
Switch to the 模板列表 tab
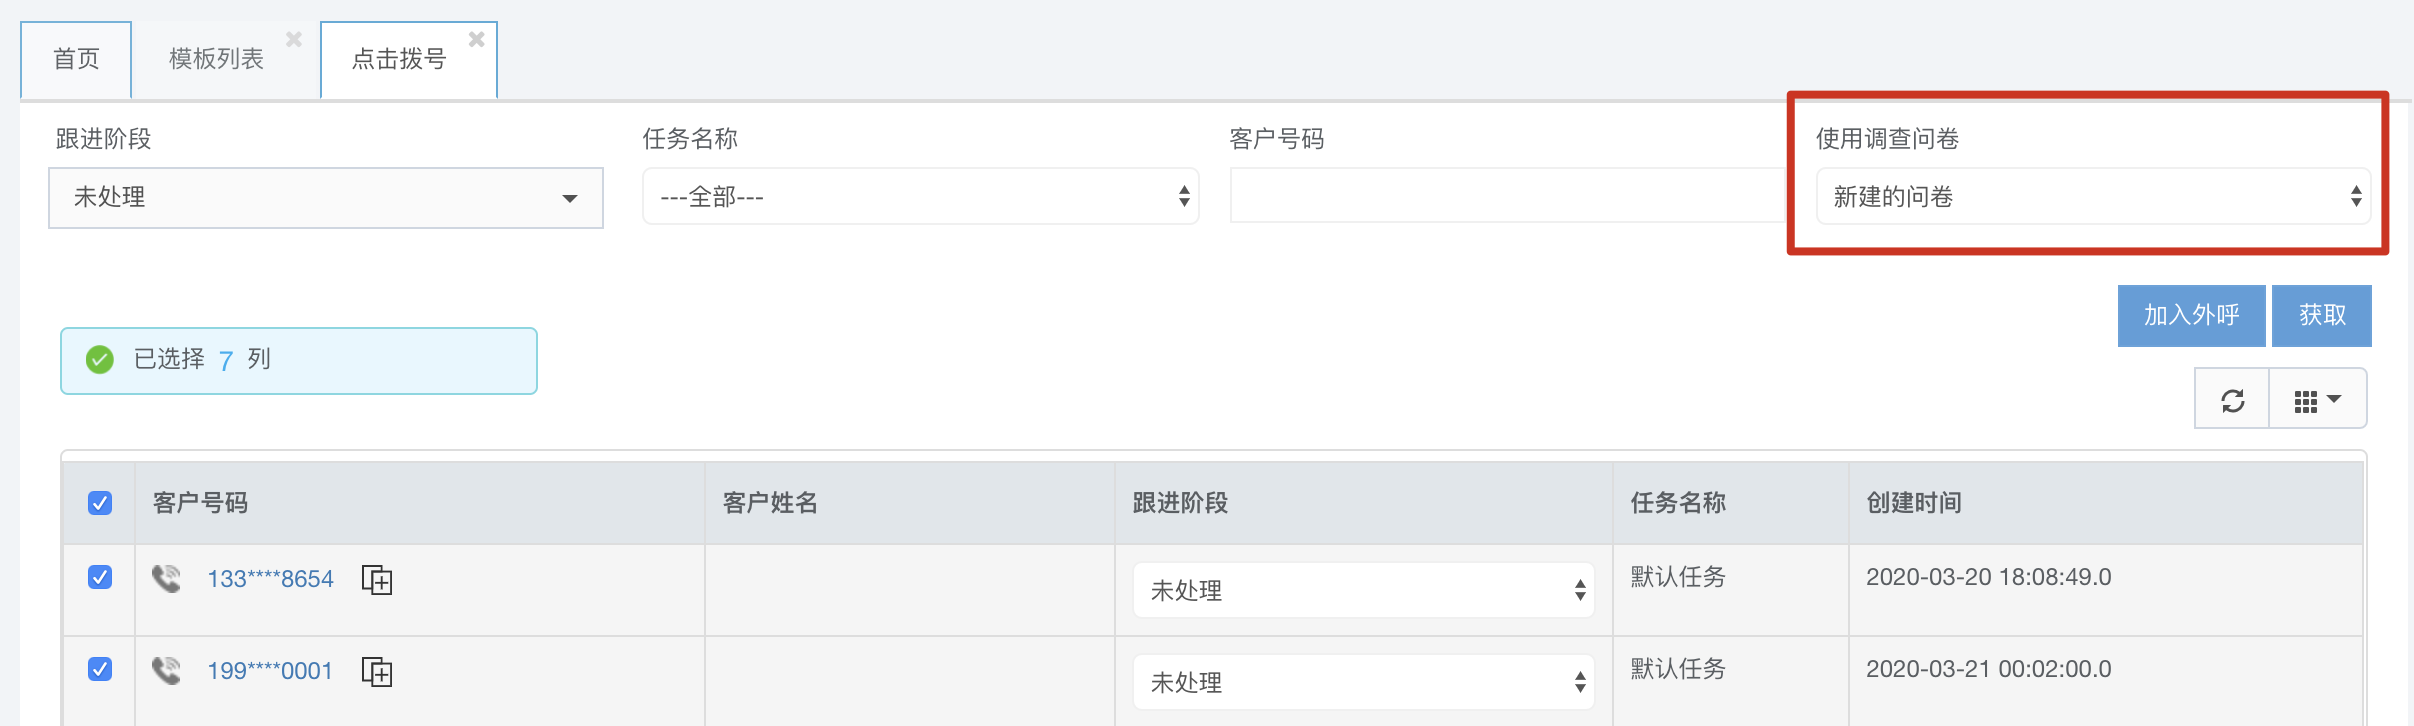coord(216,60)
